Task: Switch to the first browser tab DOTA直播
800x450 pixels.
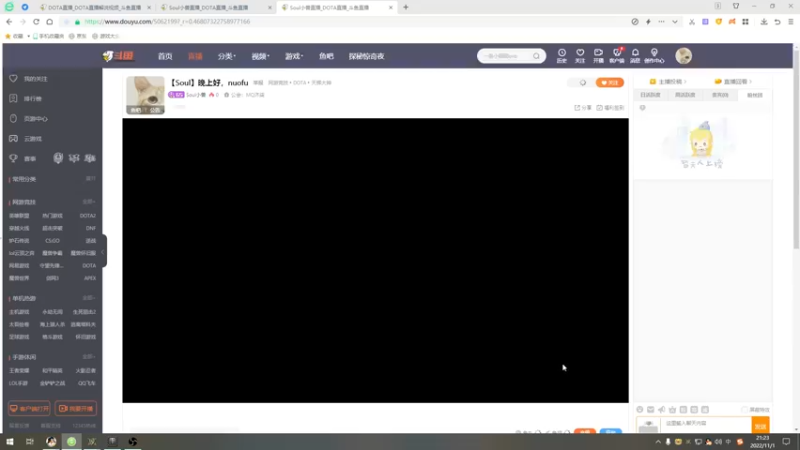Action: (94, 7)
